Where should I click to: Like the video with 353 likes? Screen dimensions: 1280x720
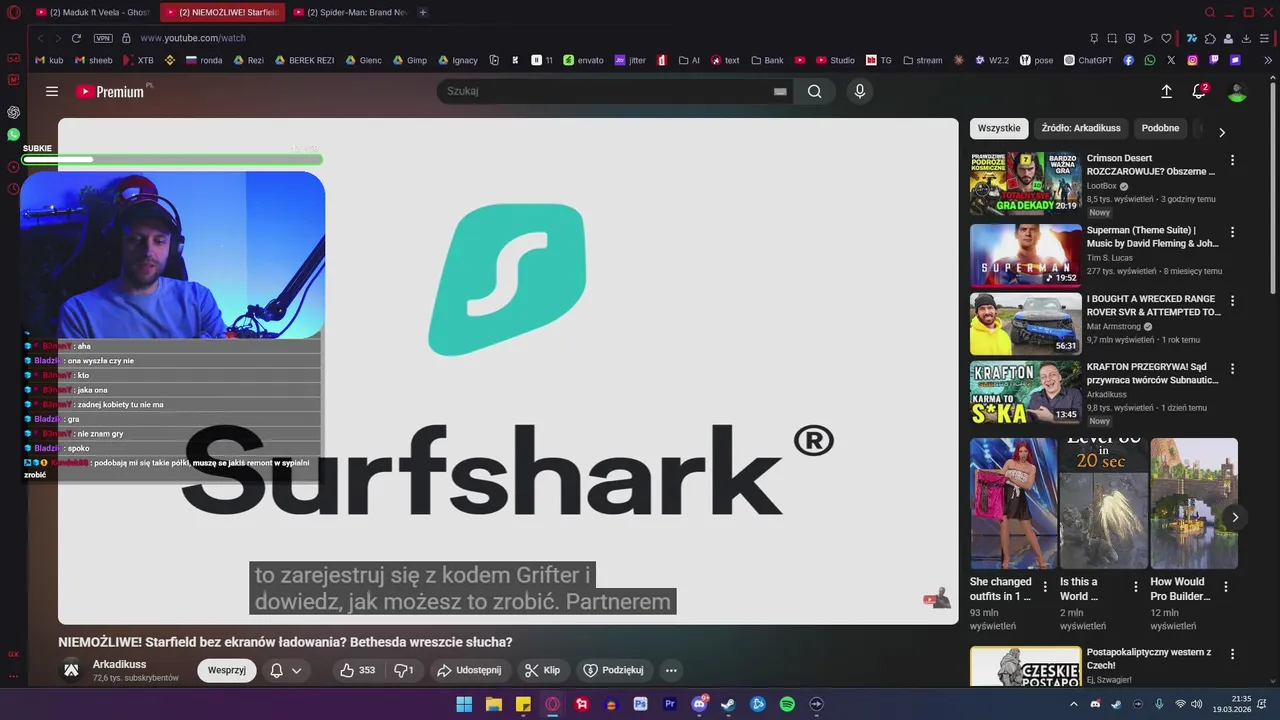click(x=357, y=670)
